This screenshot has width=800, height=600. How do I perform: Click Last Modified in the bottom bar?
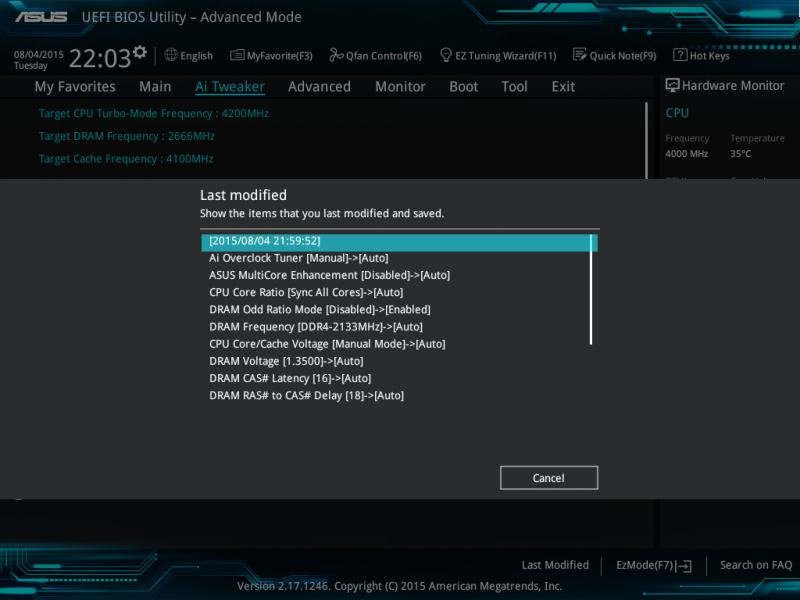click(x=555, y=565)
